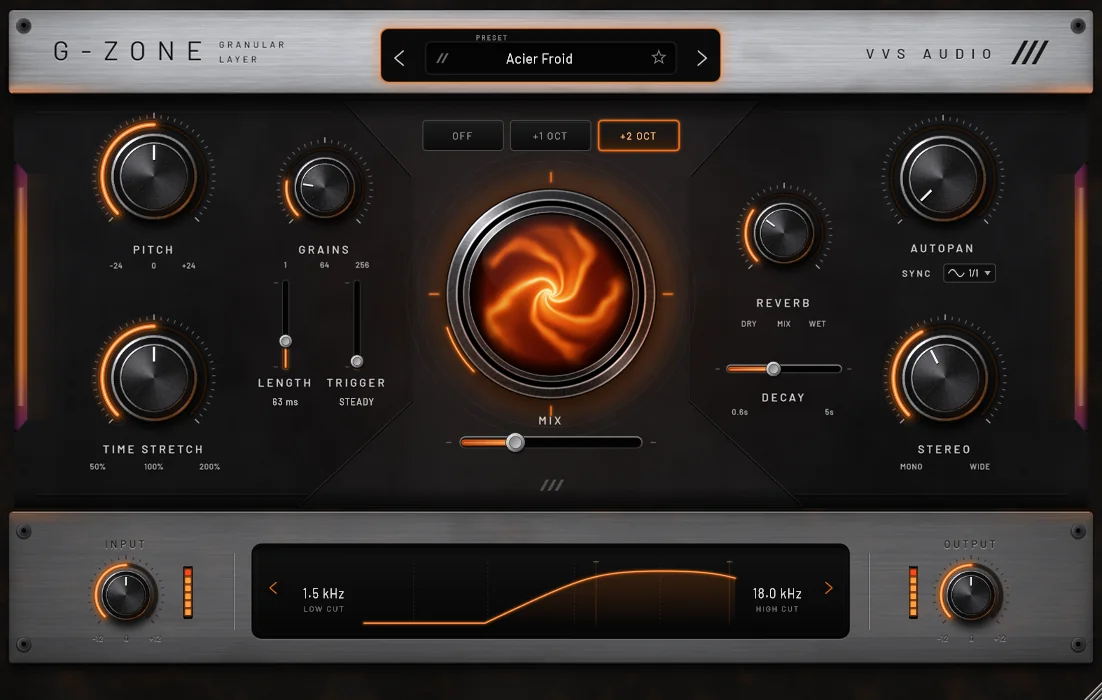This screenshot has height=700, width=1102.
Task: Click the right arrow in filter display
Action: pos(829,588)
